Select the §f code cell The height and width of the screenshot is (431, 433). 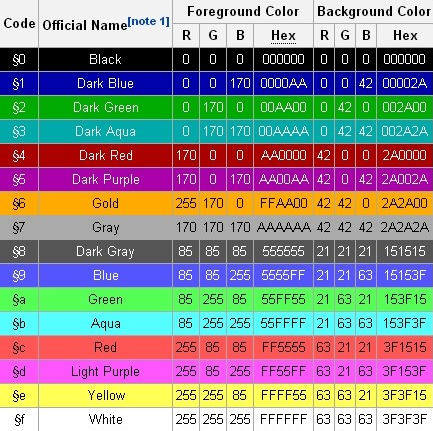pyautogui.click(x=19, y=419)
